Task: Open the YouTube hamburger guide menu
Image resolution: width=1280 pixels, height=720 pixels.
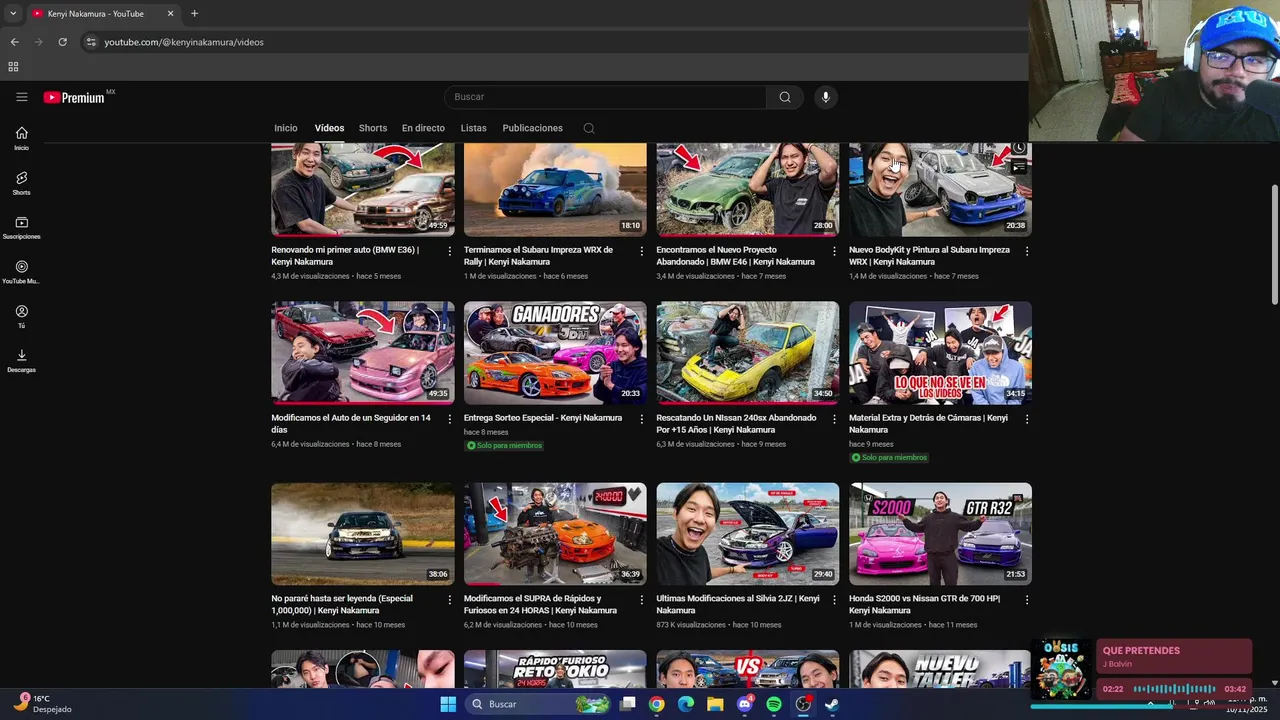Action: 21,97
